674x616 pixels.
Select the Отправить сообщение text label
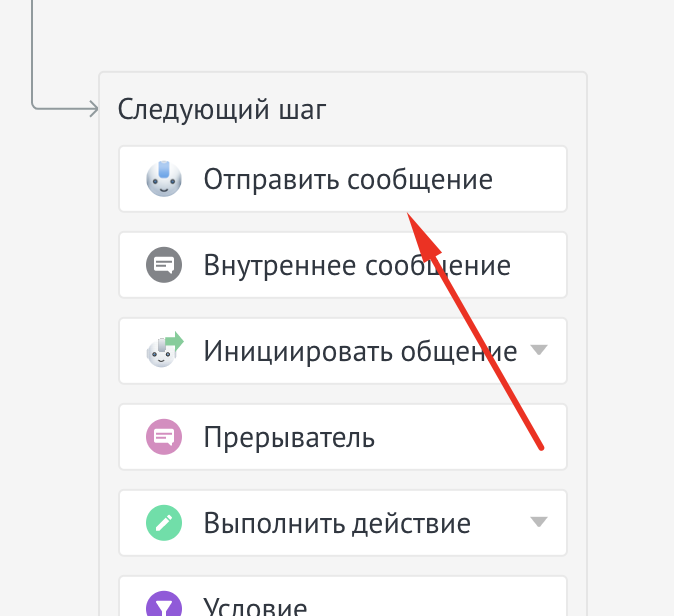[x=348, y=180]
